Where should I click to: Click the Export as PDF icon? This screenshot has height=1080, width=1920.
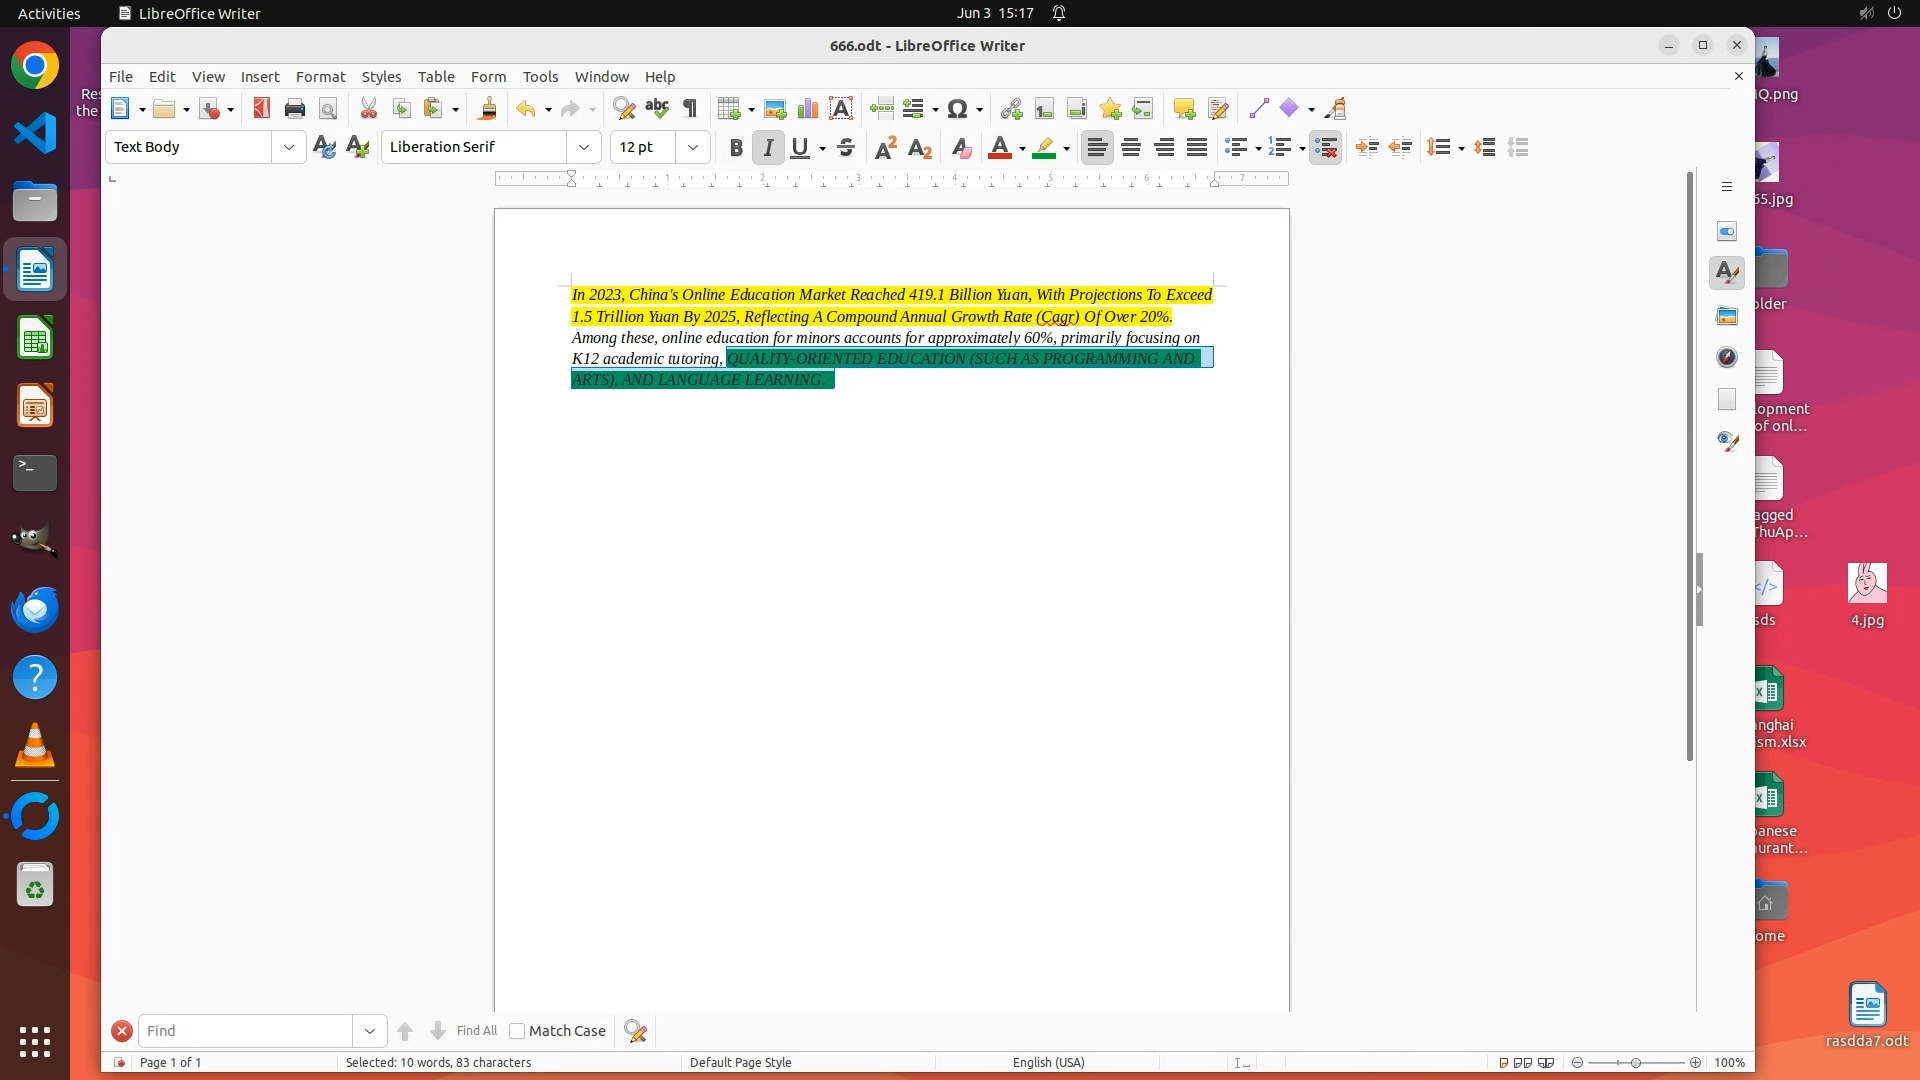point(262,109)
